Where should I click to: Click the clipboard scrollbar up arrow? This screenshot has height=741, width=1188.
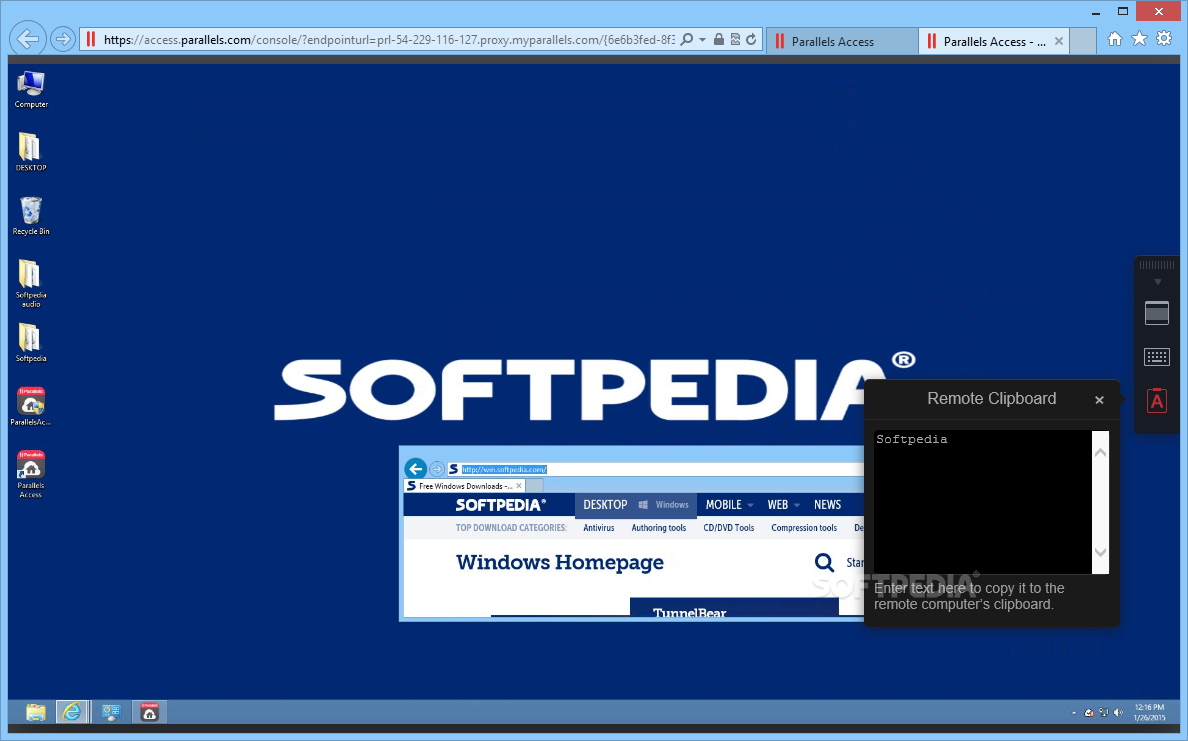[1100, 452]
